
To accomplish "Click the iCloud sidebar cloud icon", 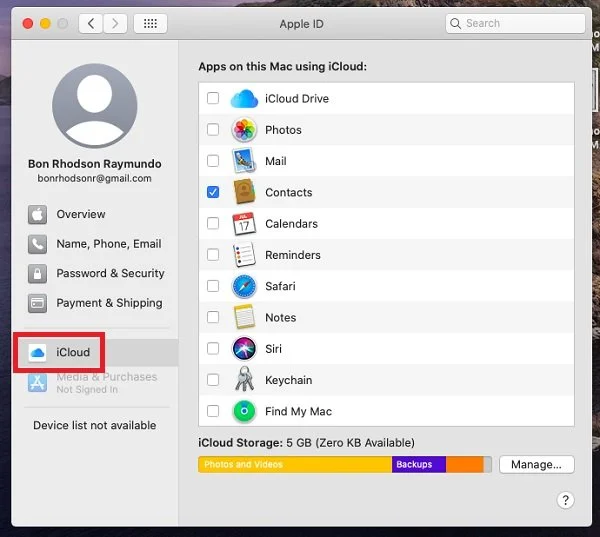I will click(38, 352).
